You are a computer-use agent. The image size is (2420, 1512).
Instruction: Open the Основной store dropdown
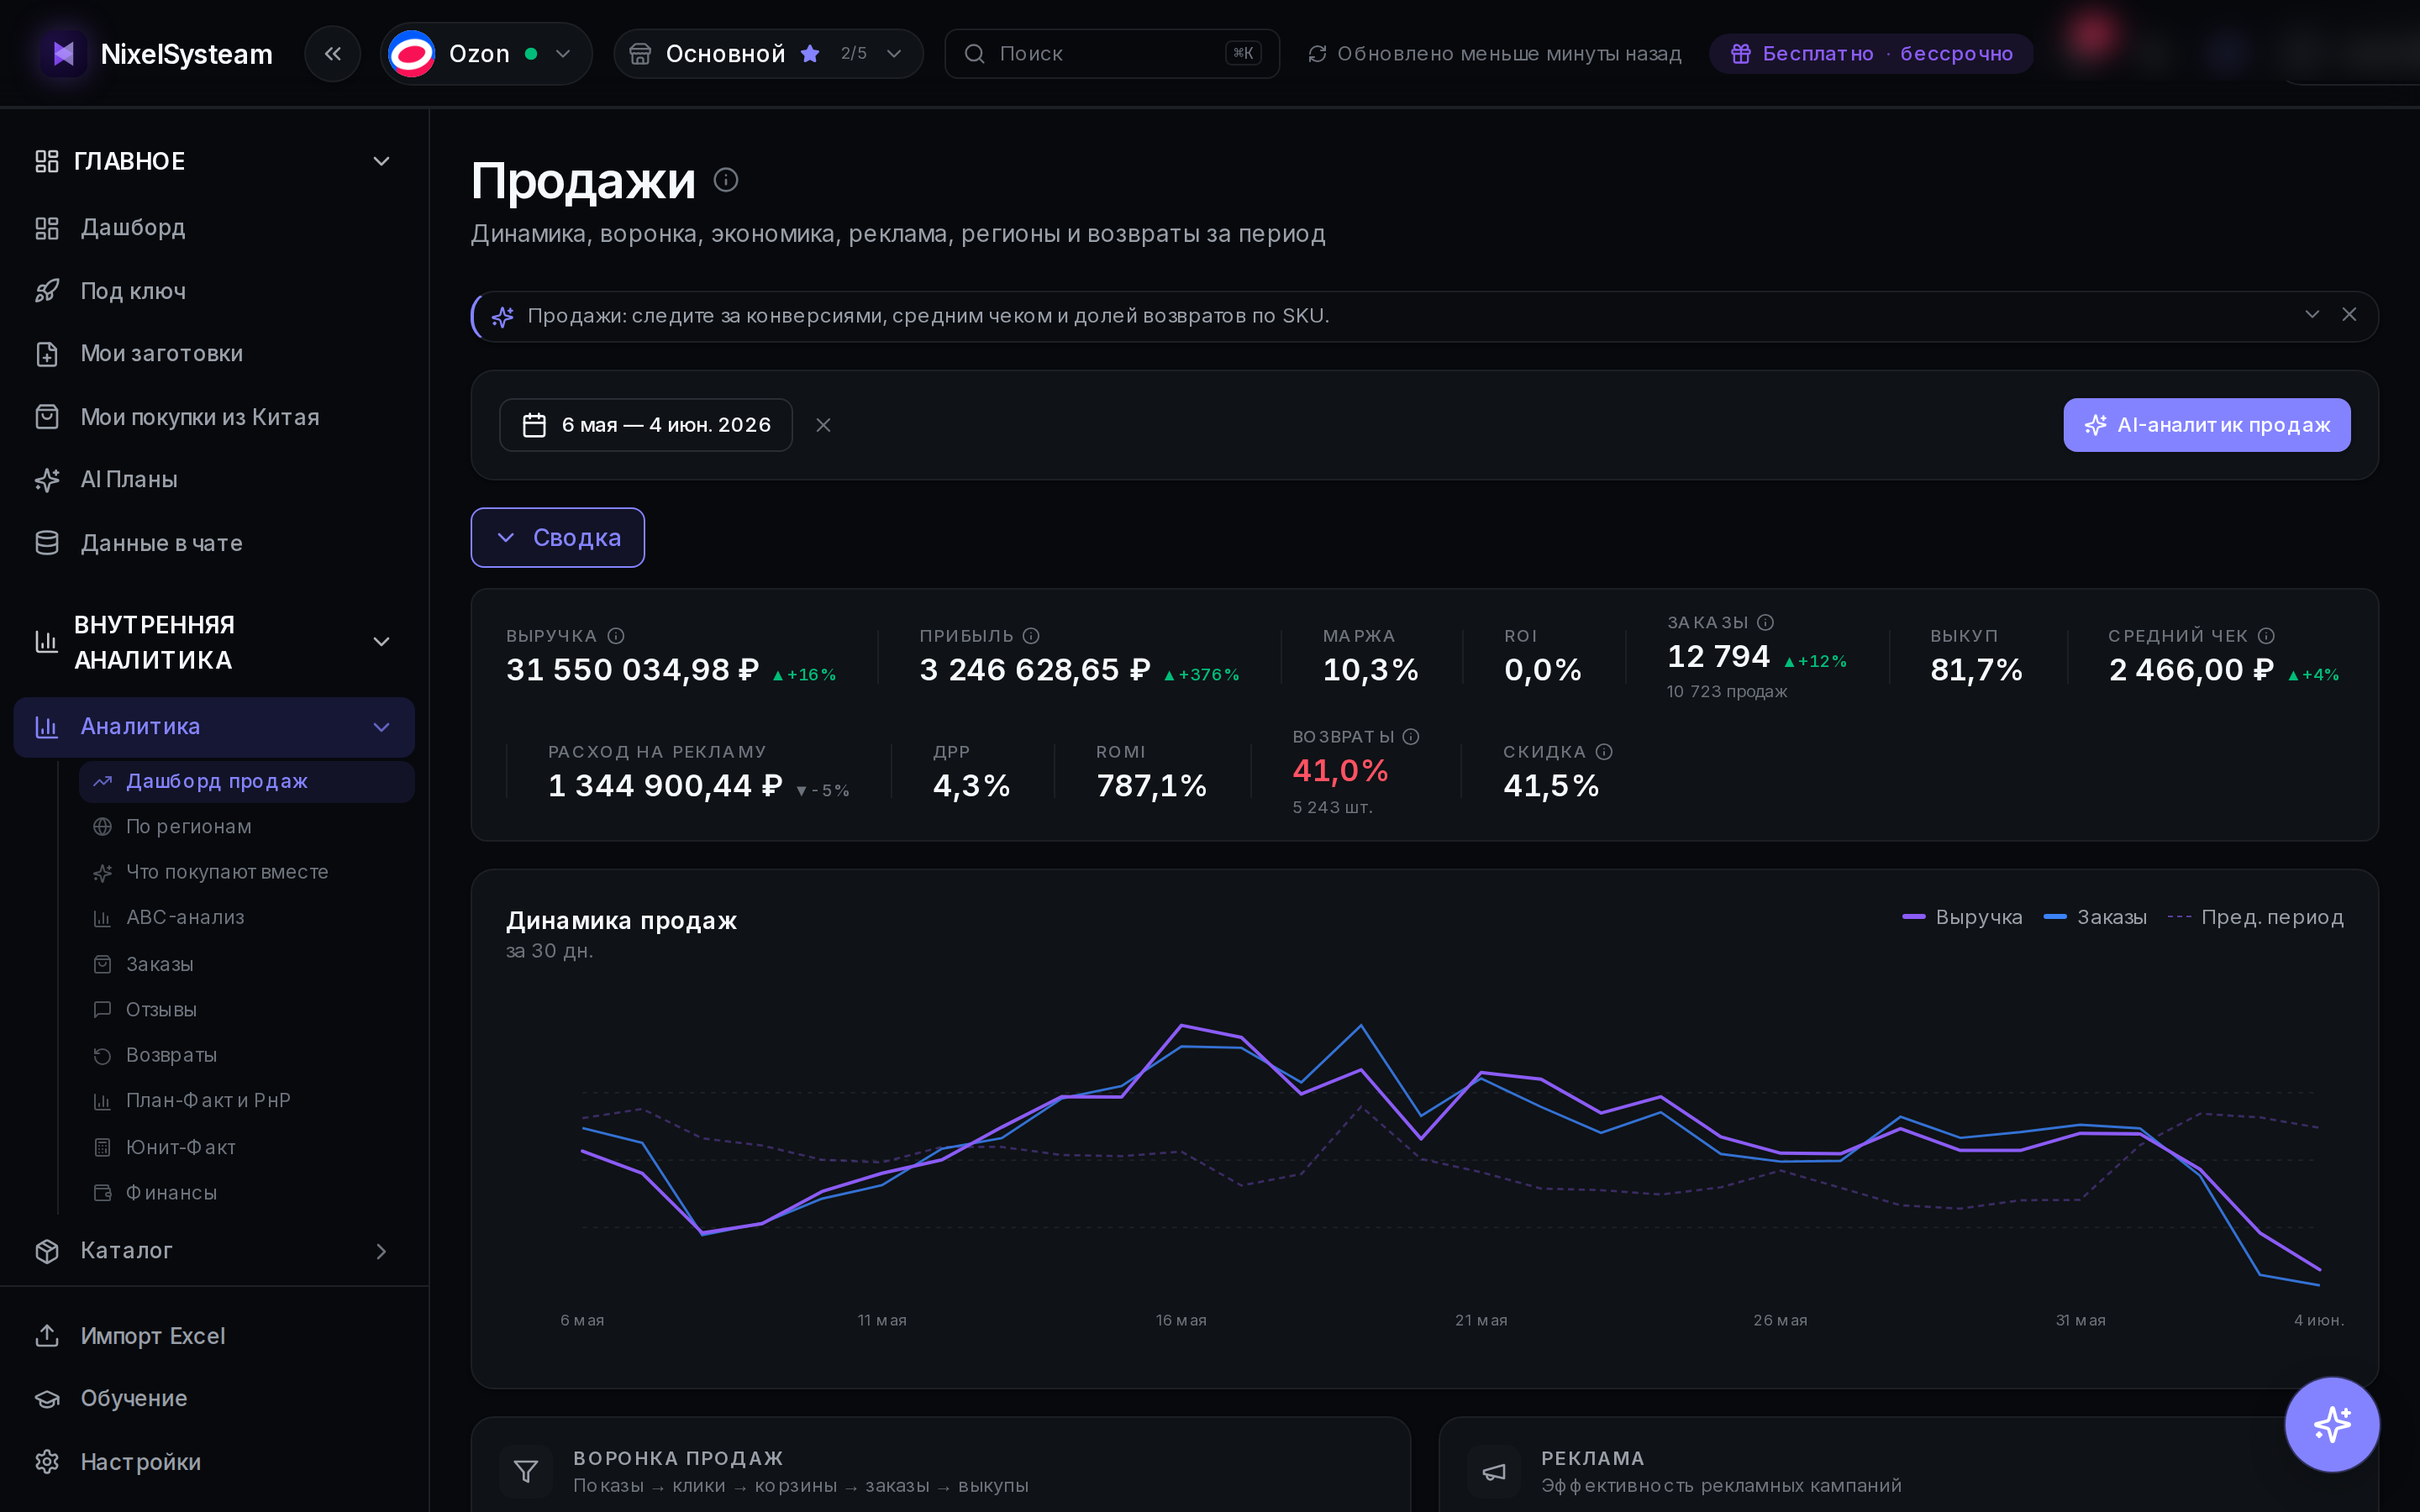point(768,54)
